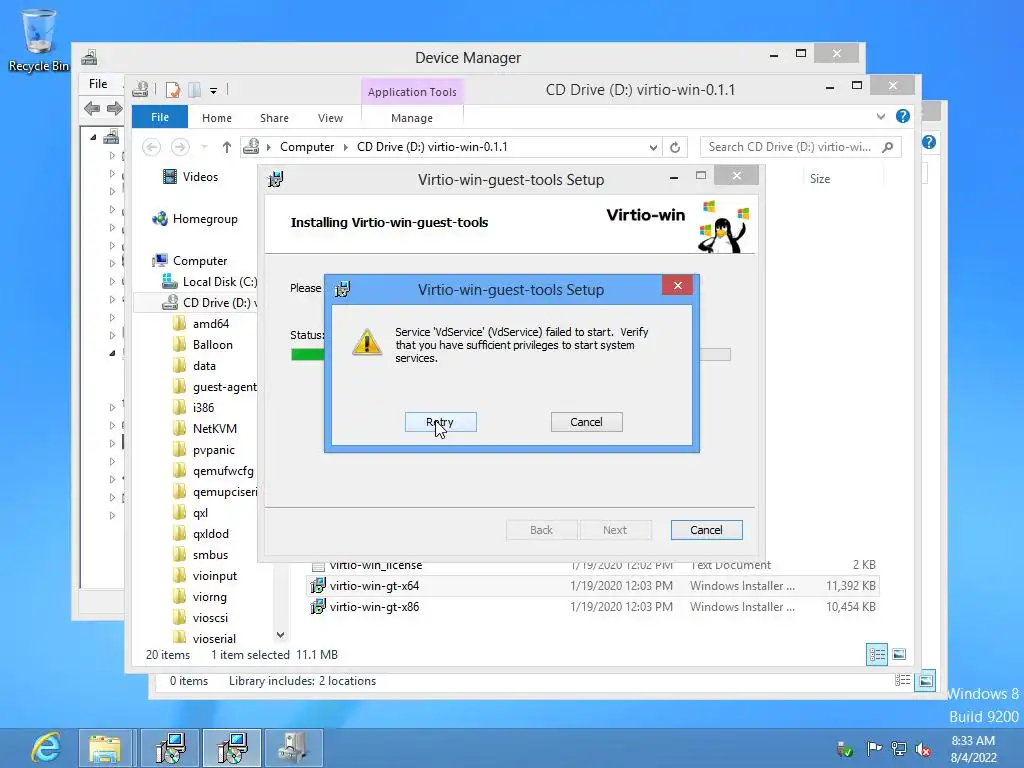
Task: Open the Home ribbon tab
Action: pos(217,118)
